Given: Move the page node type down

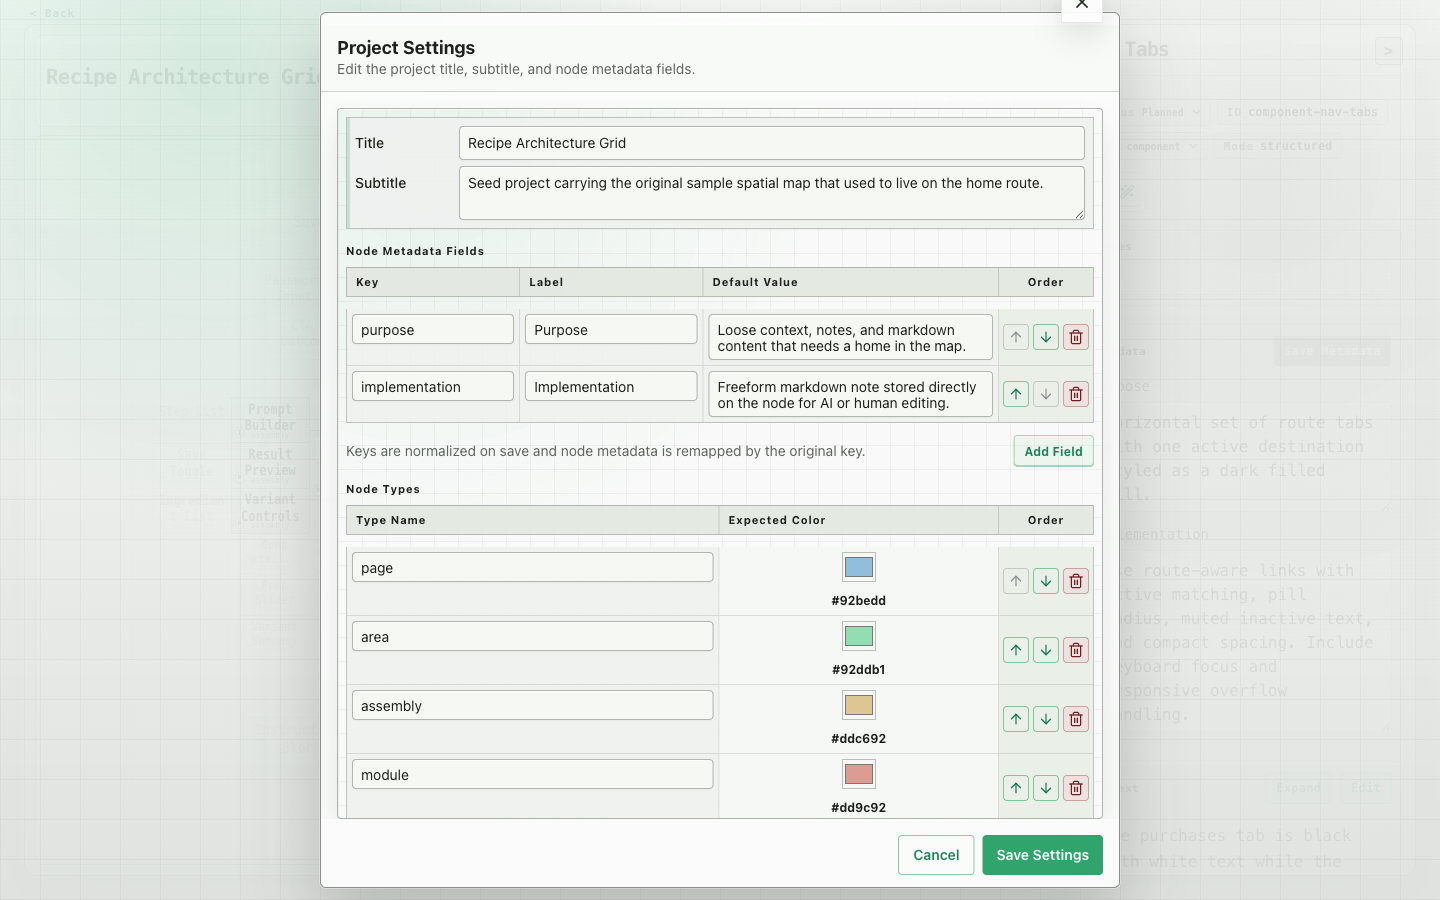Looking at the screenshot, I should (1046, 581).
